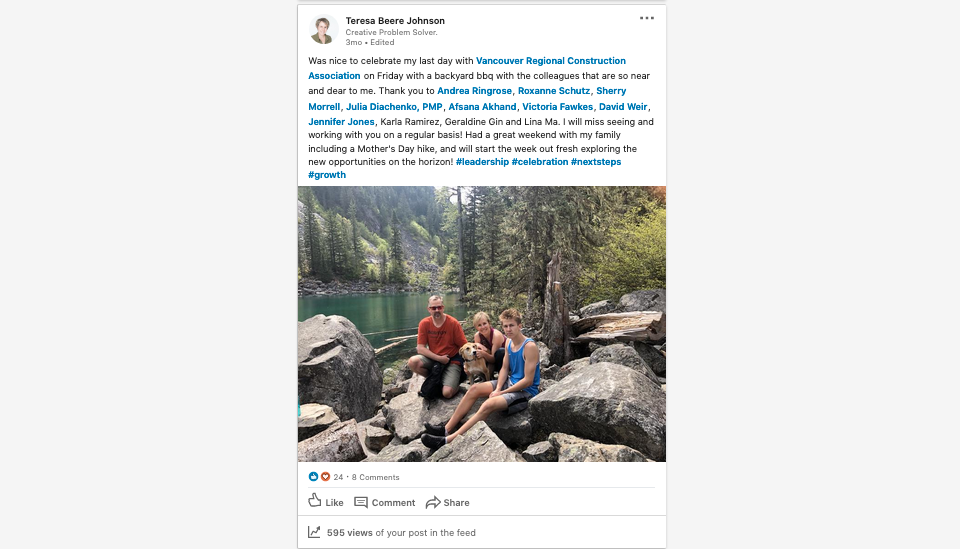Click the Share arrow icon
Image resolution: width=960 pixels, height=549 pixels.
point(433,502)
